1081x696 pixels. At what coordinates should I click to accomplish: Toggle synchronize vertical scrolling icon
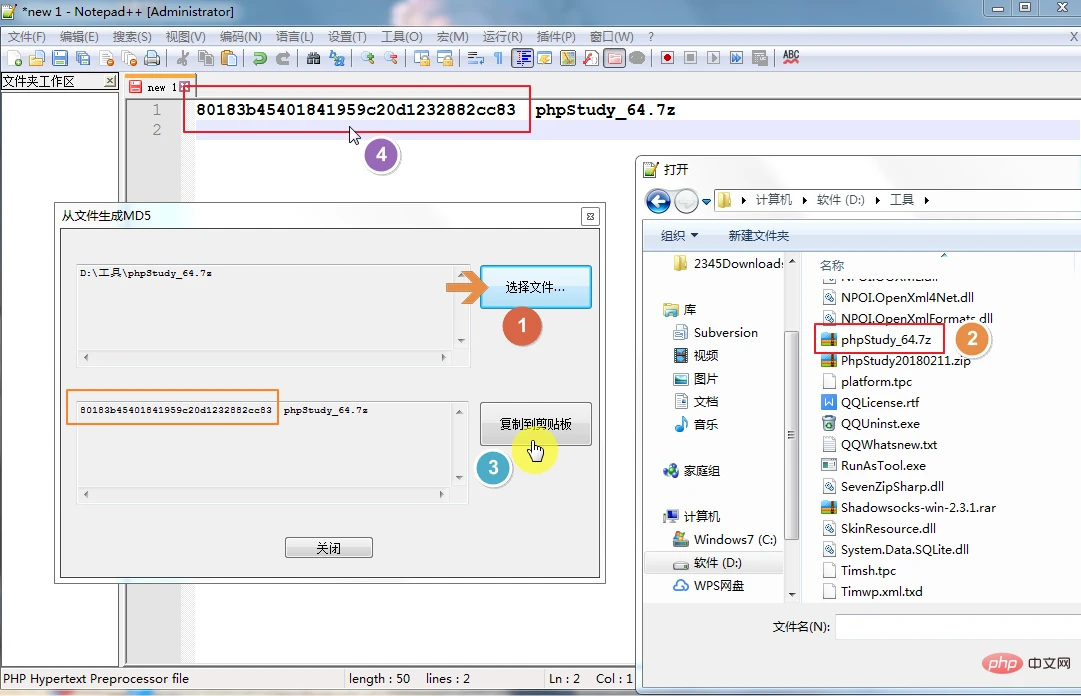(x=422, y=58)
